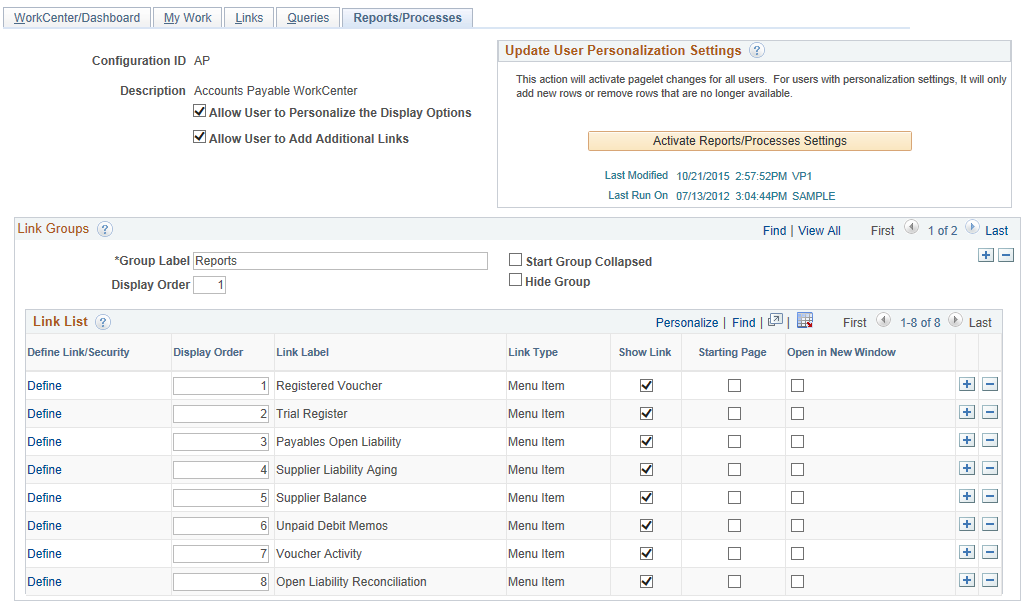Enable Start Group Collapsed

(515, 260)
